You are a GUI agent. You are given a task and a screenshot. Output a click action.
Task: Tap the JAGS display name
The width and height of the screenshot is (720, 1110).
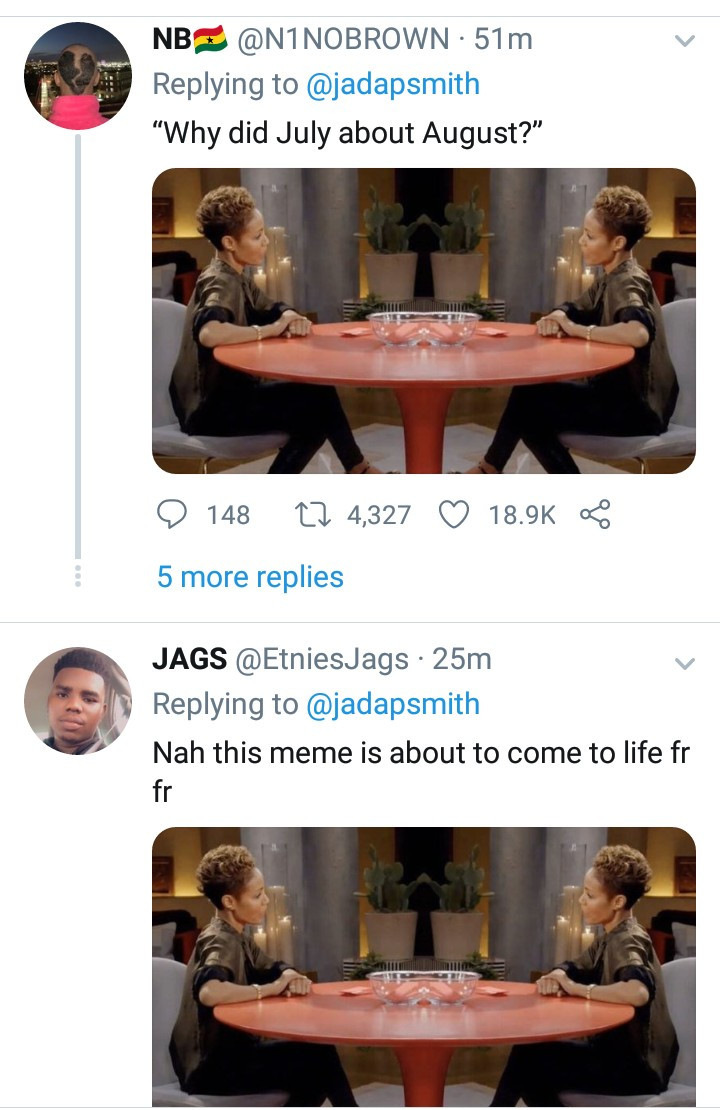[x=188, y=659]
